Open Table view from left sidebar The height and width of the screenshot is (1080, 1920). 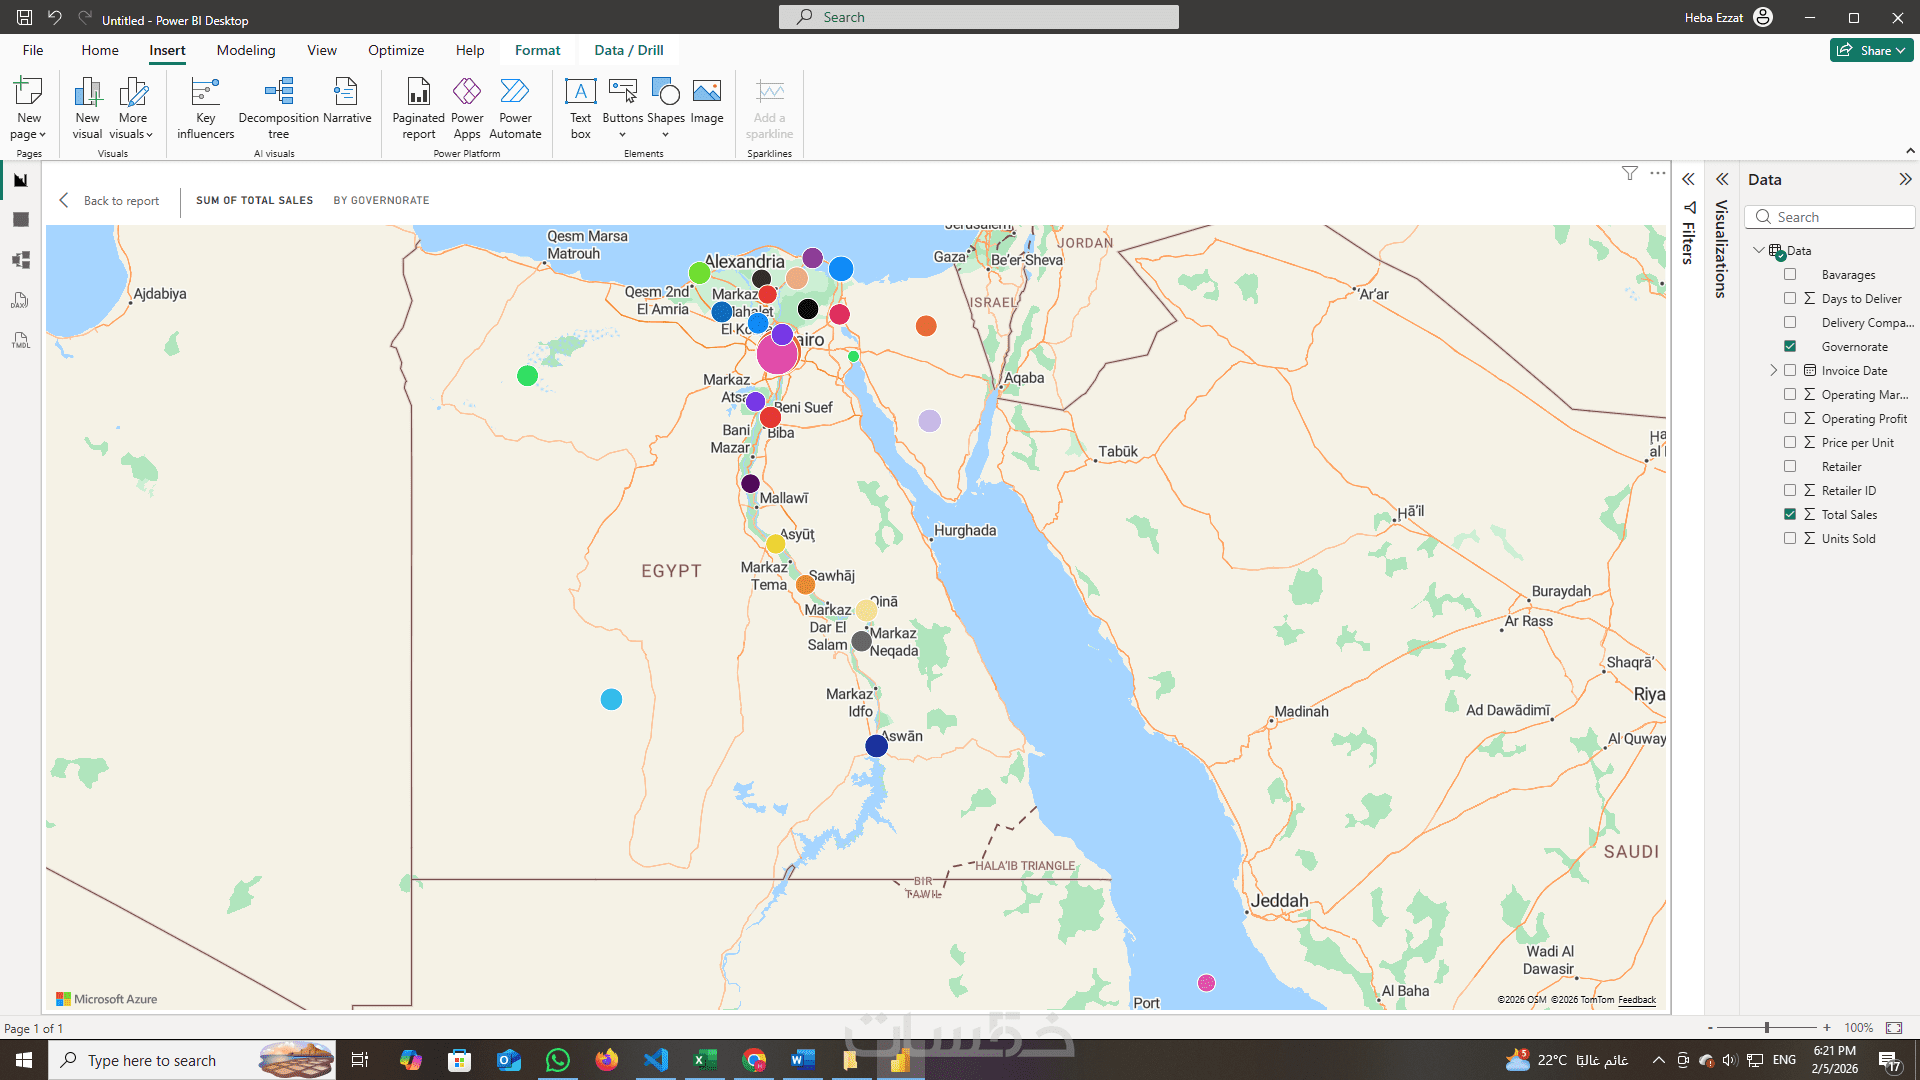[21, 220]
